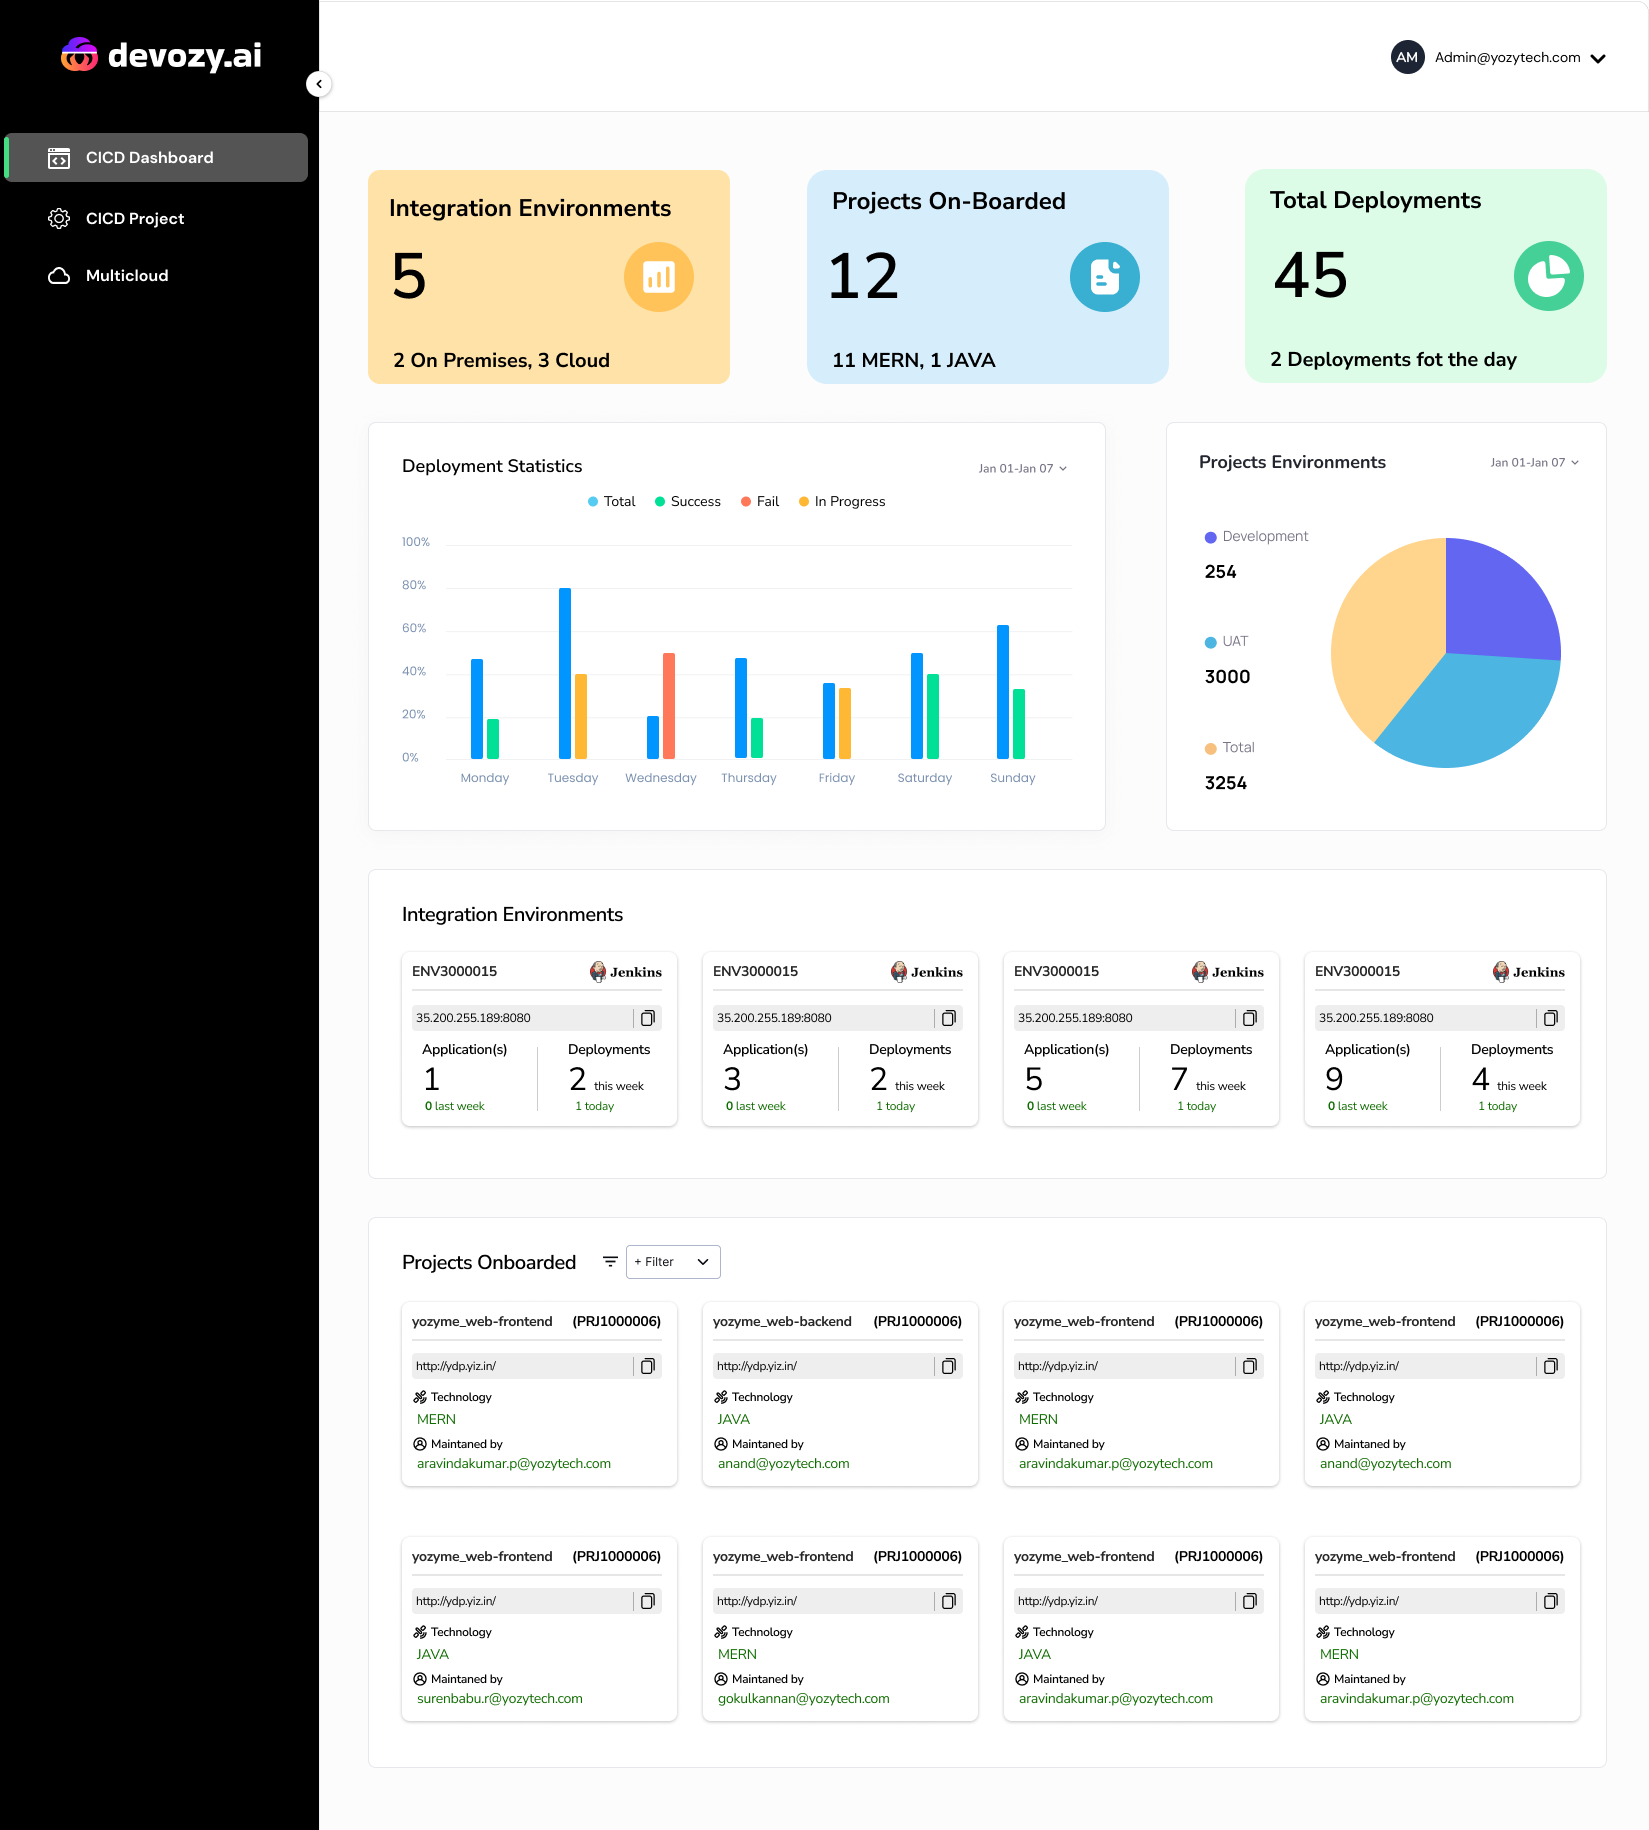Click the devozy.ai logo
Screen dimensions: 1649x1830
click(x=161, y=55)
